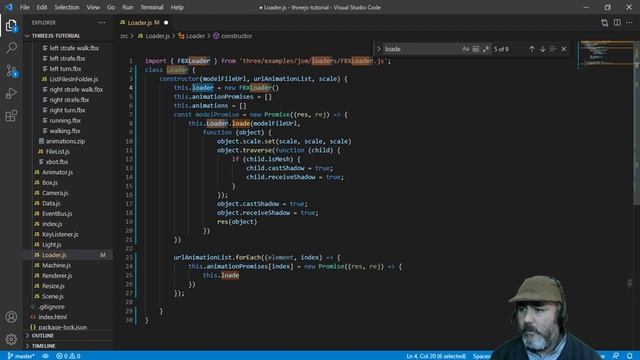This screenshot has height=360, width=640.
Task: Click Ln 4, Col 20 status item
Action: (436, 356)
